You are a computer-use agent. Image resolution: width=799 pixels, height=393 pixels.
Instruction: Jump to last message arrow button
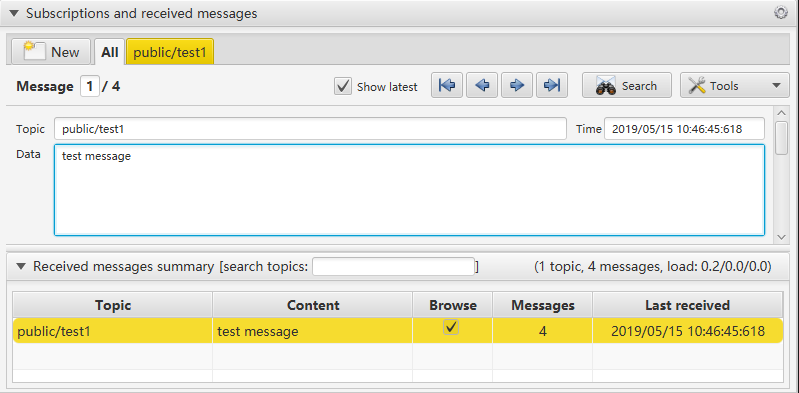(551, 85)
